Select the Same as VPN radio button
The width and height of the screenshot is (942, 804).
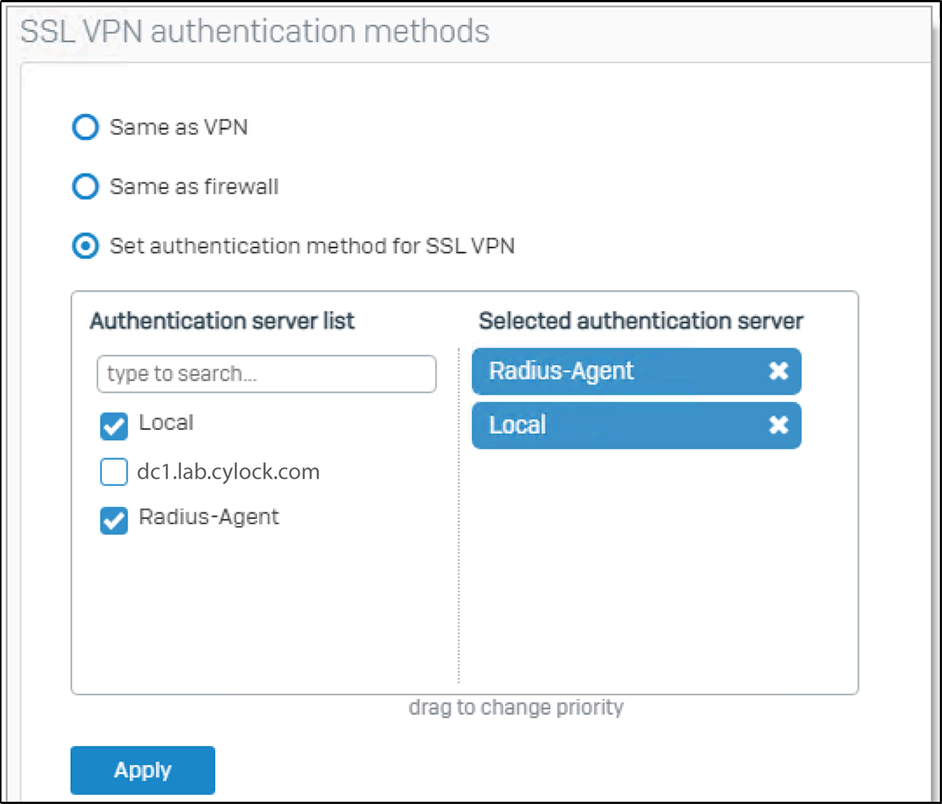86,127
